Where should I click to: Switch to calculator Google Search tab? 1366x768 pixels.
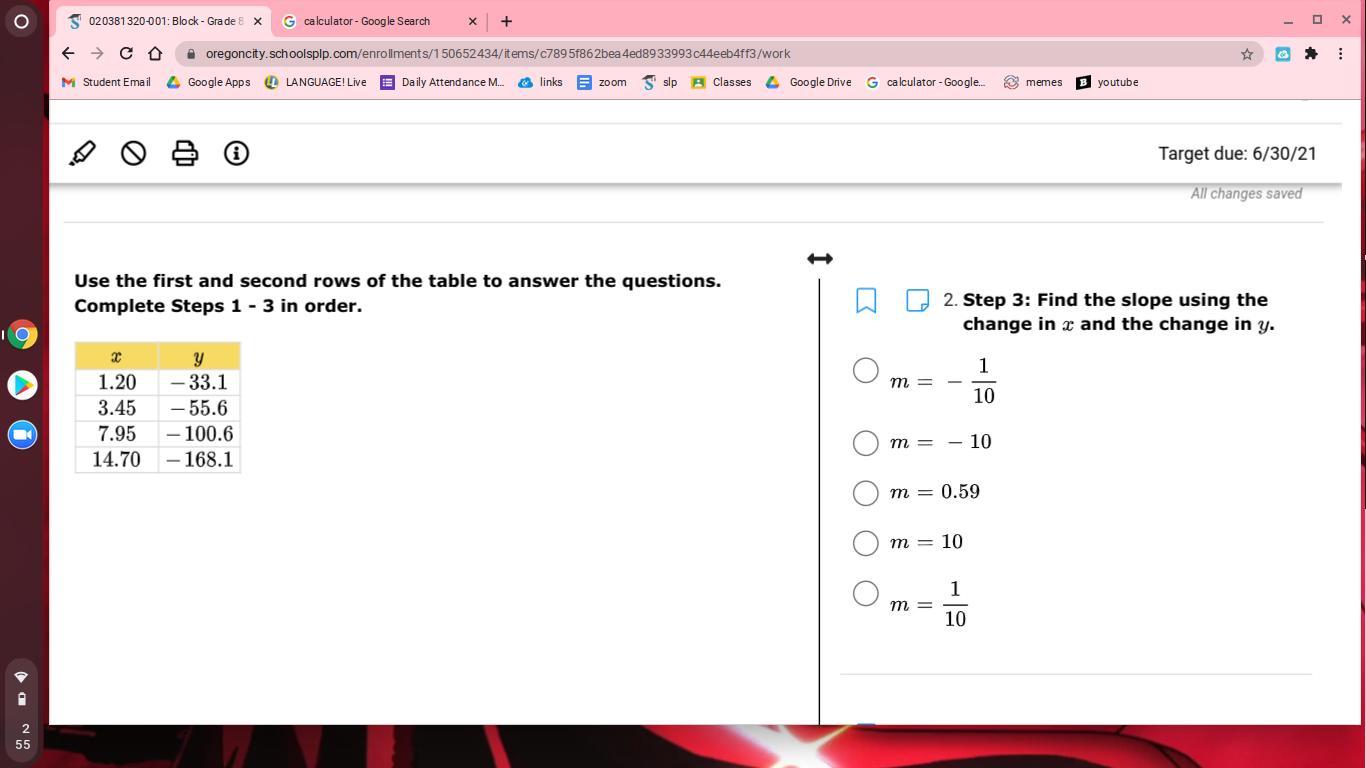(x=380, y=21)
